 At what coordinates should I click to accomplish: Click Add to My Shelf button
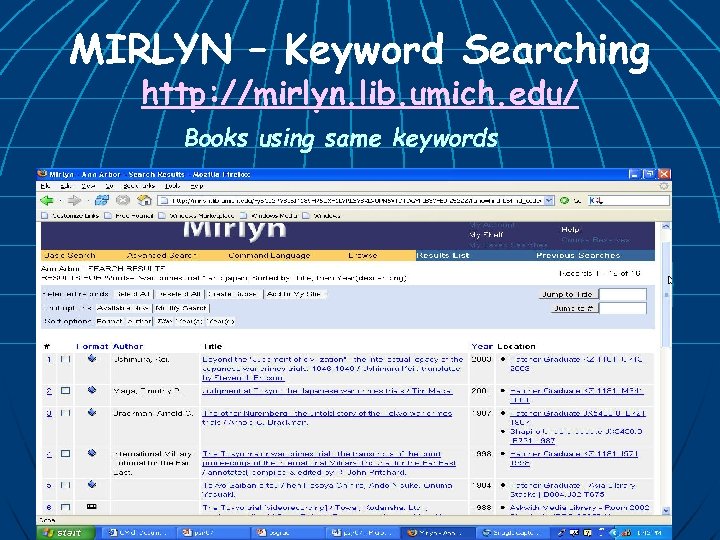[x=294, y=294]
